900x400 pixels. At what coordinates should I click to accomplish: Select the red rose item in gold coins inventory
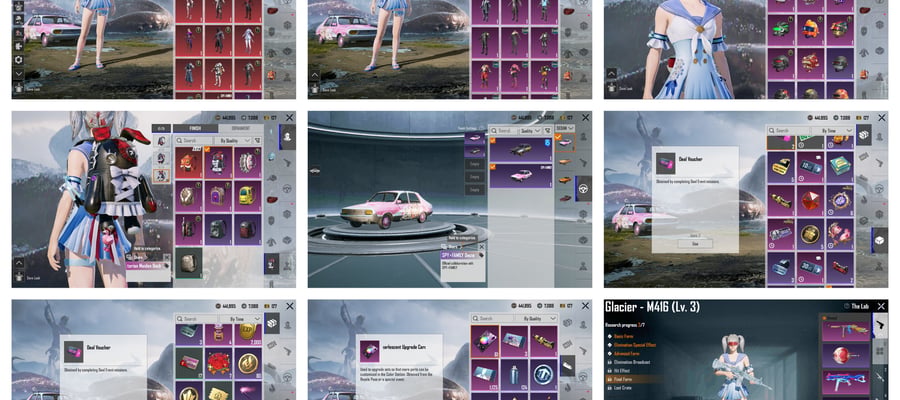tap(219, 364)
